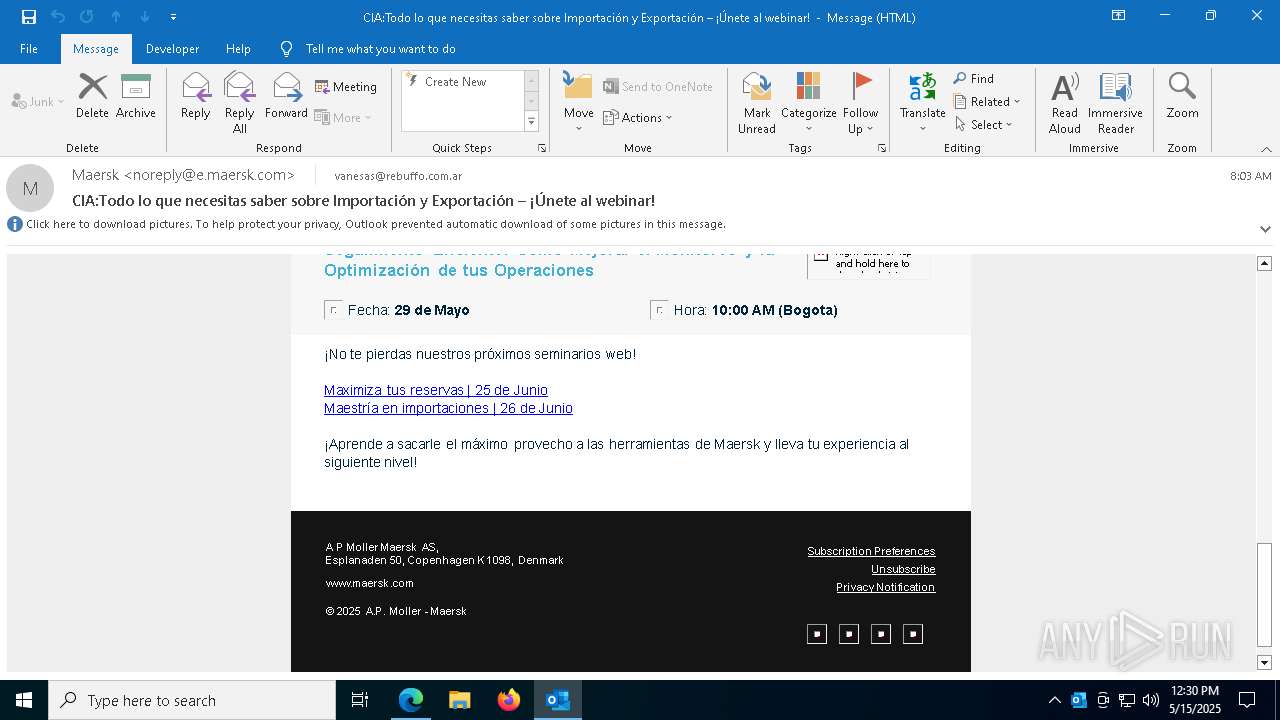Open Immersive Reader
Screen dimensions: 1280x720
[1115, 103]
